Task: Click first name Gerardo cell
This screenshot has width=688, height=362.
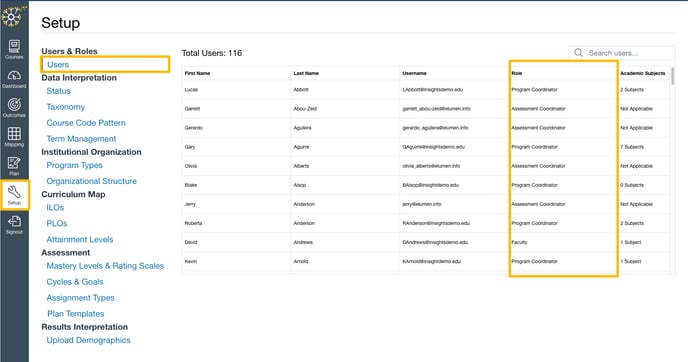Action: click(x=194, y=128)
